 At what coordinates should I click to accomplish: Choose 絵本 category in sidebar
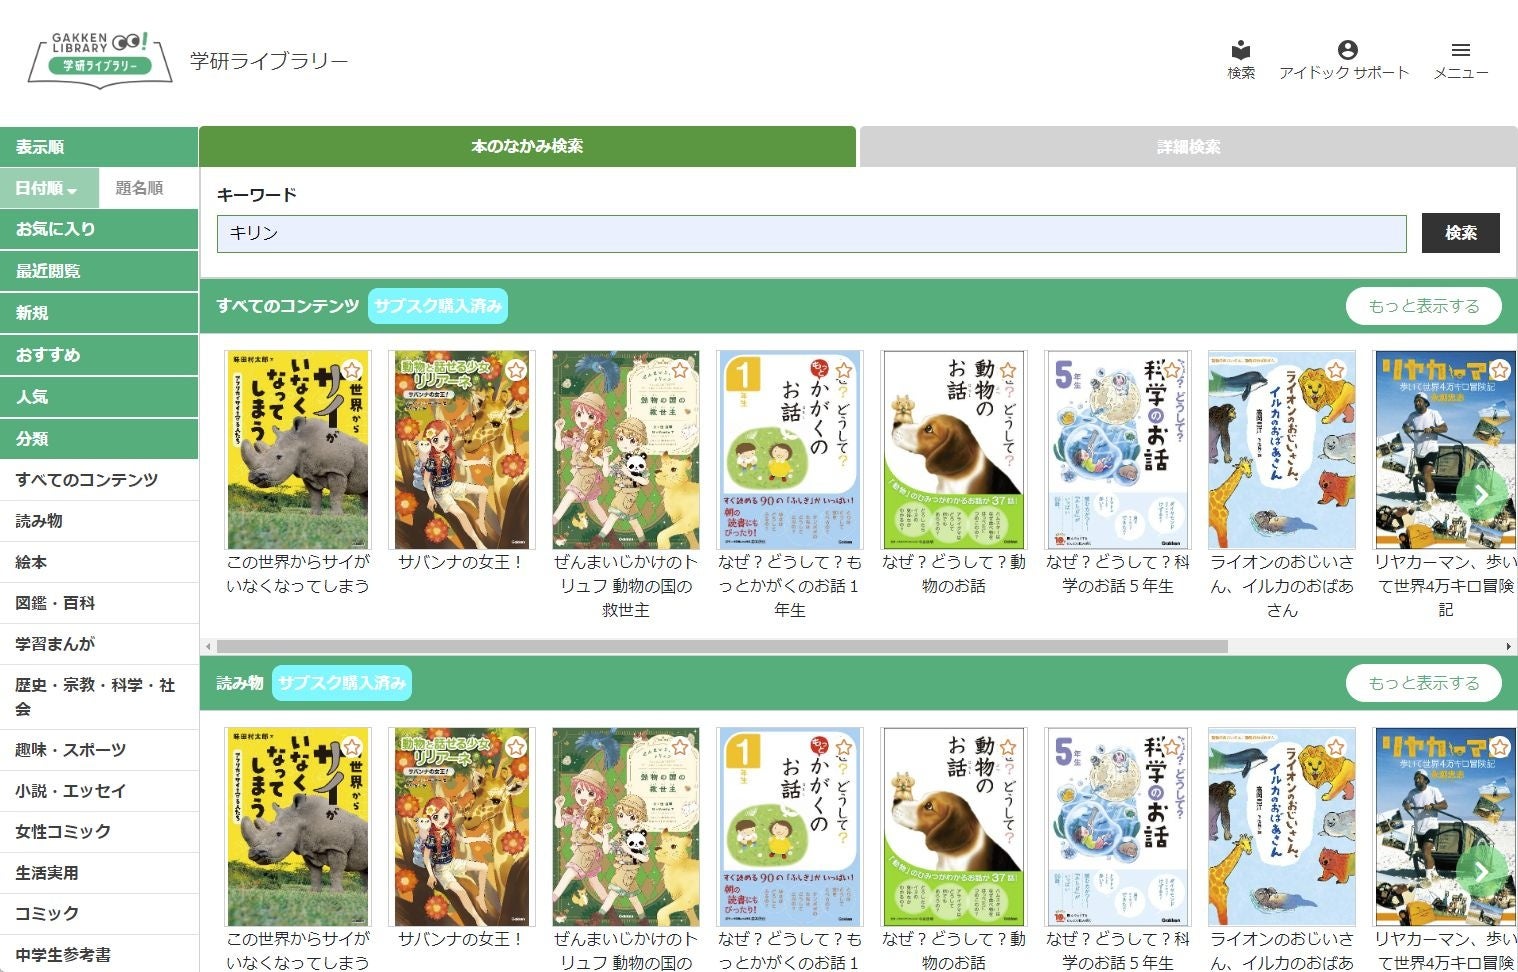(99, 562)
